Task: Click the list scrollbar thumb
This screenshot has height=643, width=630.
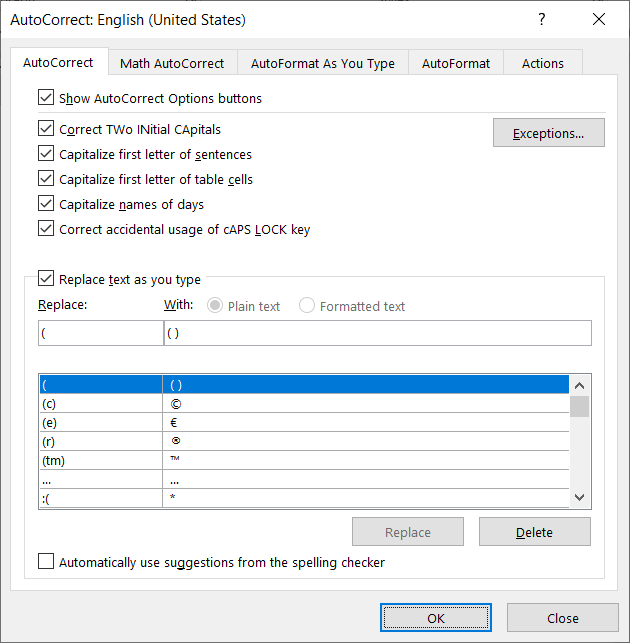Action: pos(580,406)
